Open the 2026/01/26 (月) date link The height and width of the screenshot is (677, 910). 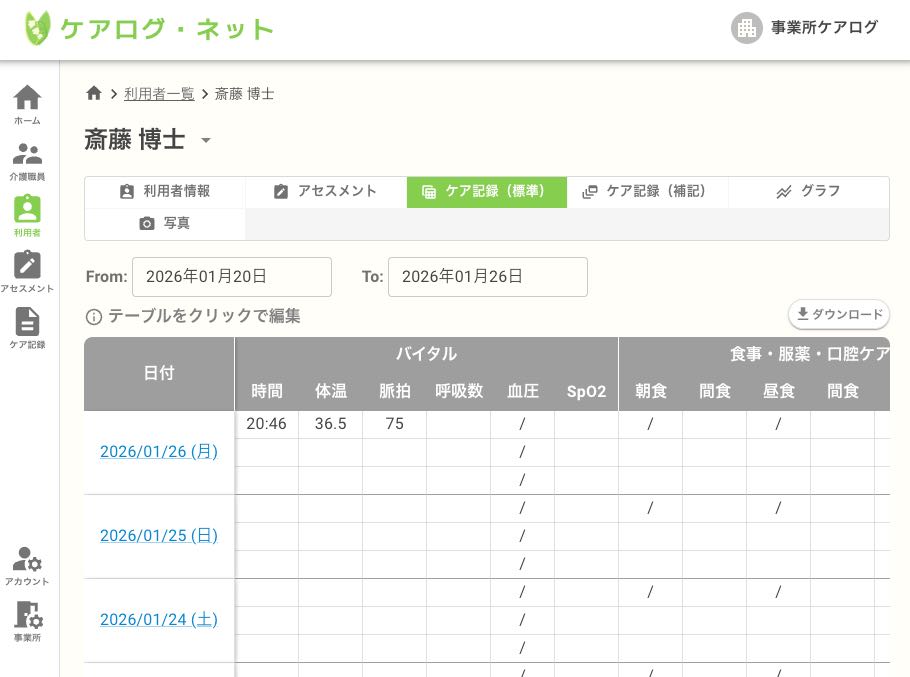coord(158,451)
